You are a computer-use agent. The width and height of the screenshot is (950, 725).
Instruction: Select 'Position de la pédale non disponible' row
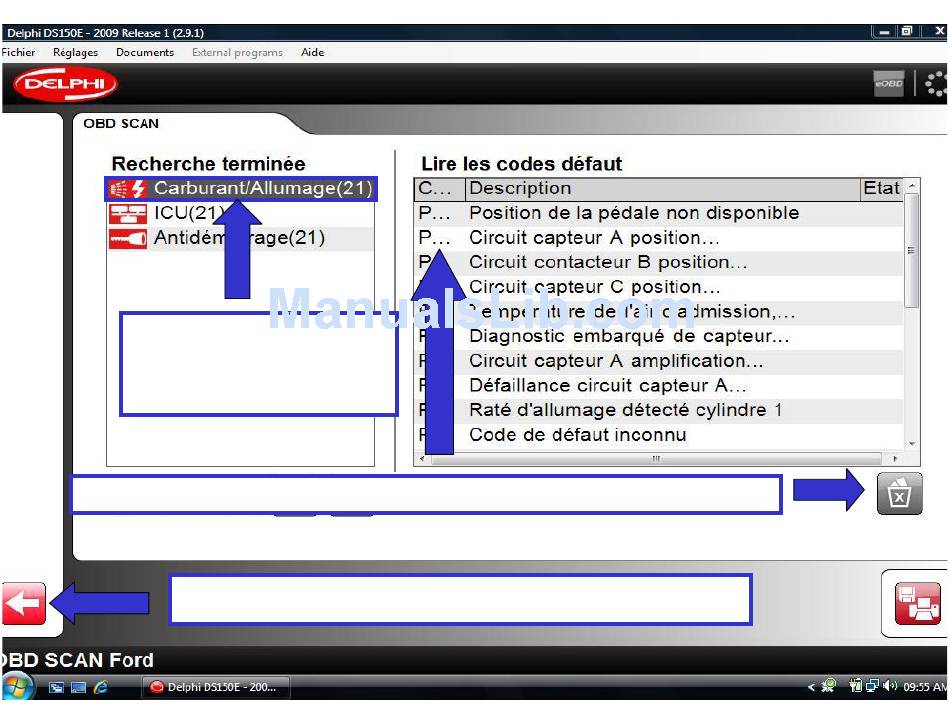point(659,213)
